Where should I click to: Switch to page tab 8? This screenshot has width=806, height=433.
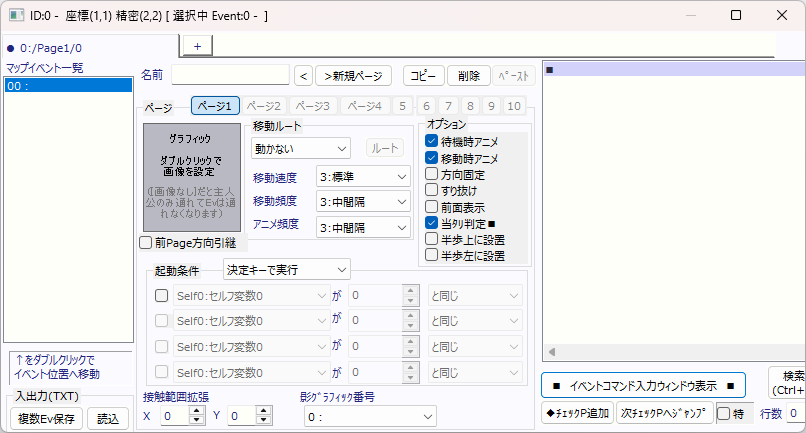coord(470,106)
